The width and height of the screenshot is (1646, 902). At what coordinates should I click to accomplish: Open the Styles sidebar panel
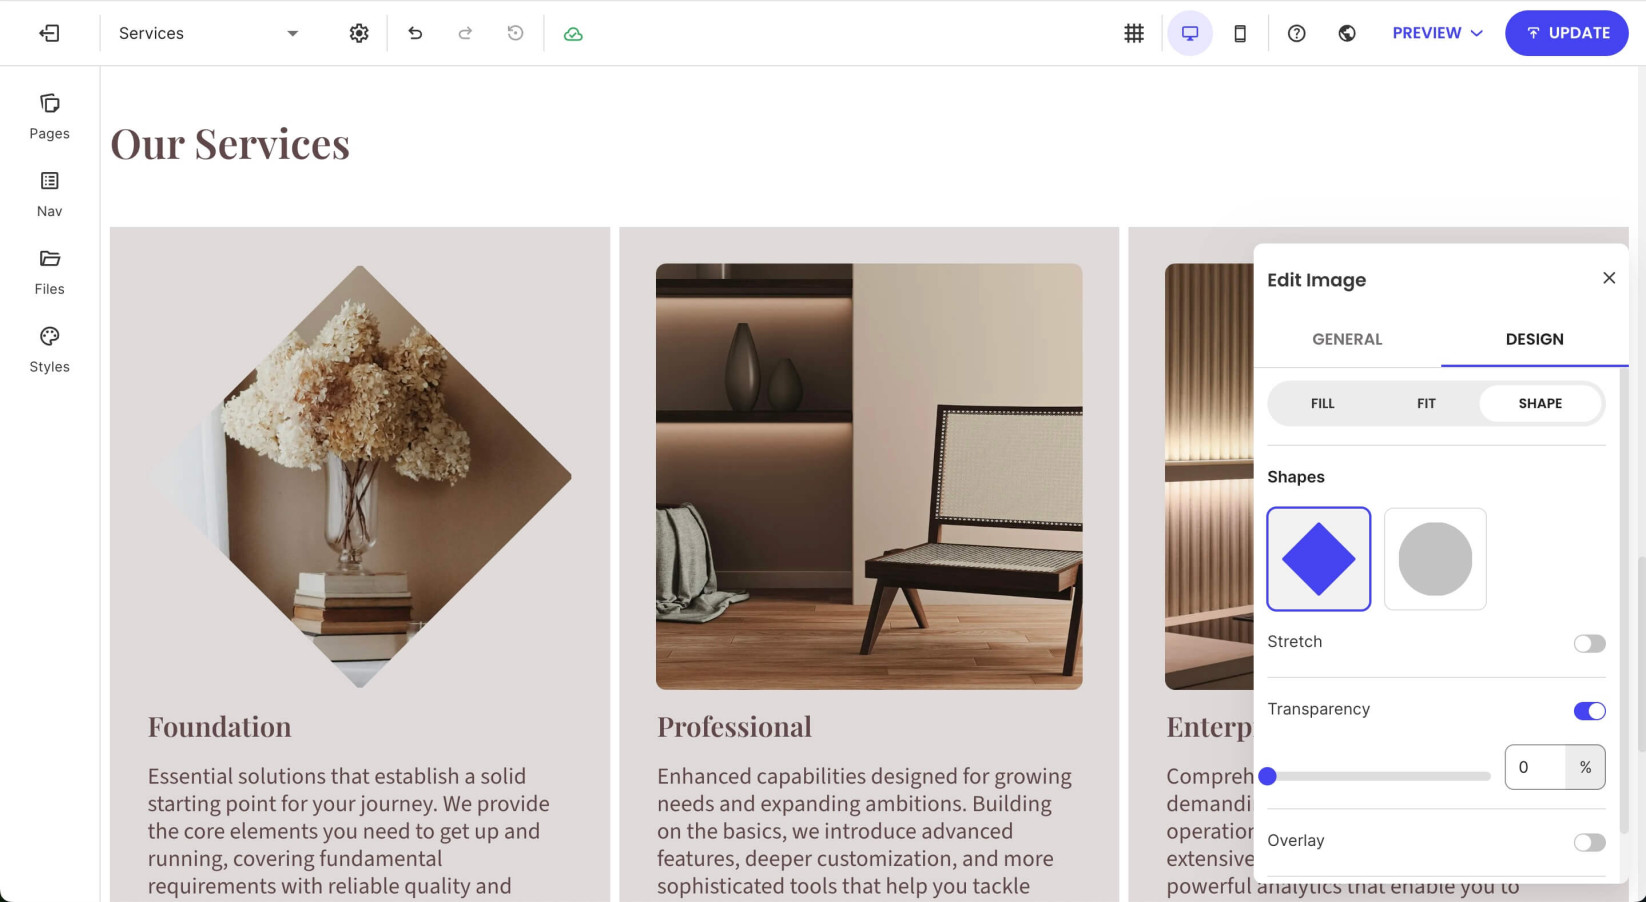click(49, 350)
